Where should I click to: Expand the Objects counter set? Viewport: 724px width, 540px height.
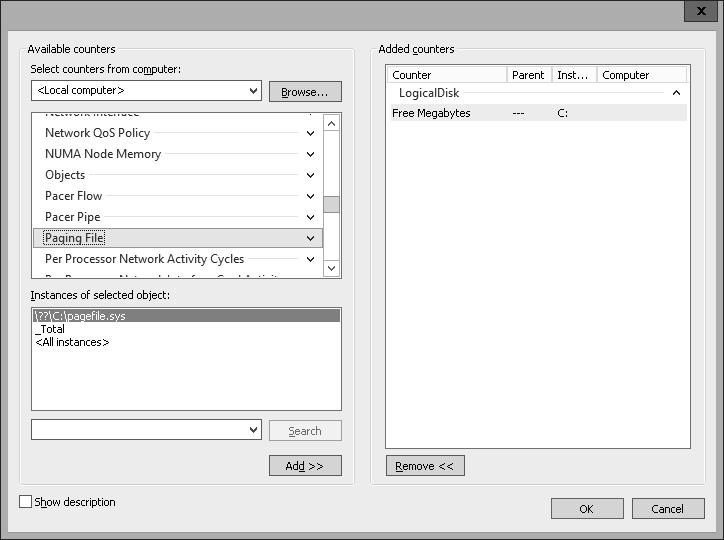pos(311,175)
